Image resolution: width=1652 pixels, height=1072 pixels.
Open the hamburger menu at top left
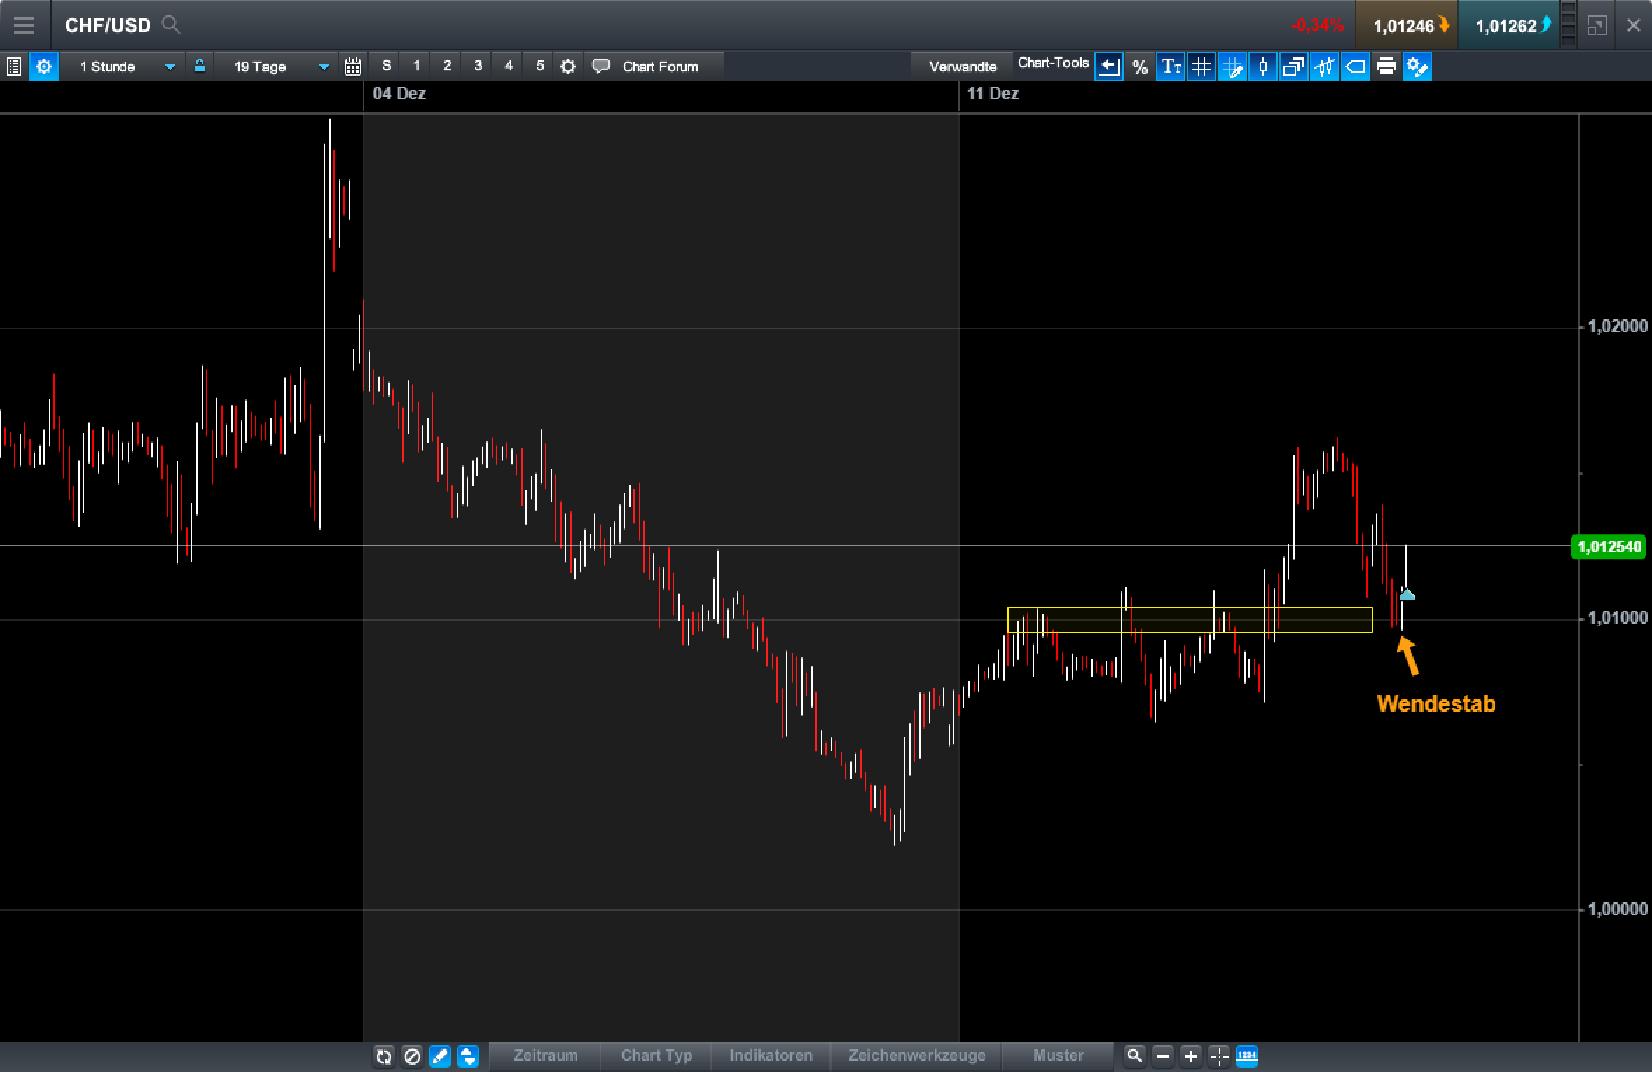[24, 25]
